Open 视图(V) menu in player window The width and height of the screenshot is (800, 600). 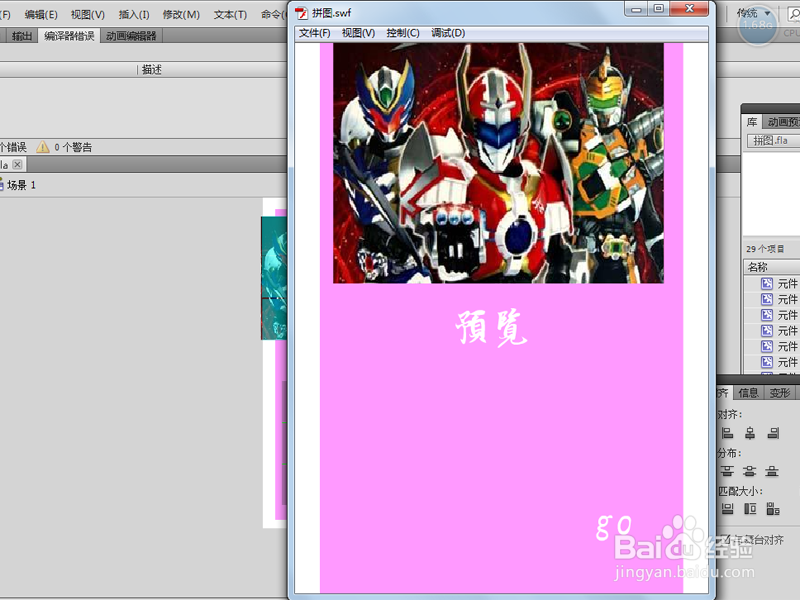[358, 33]
